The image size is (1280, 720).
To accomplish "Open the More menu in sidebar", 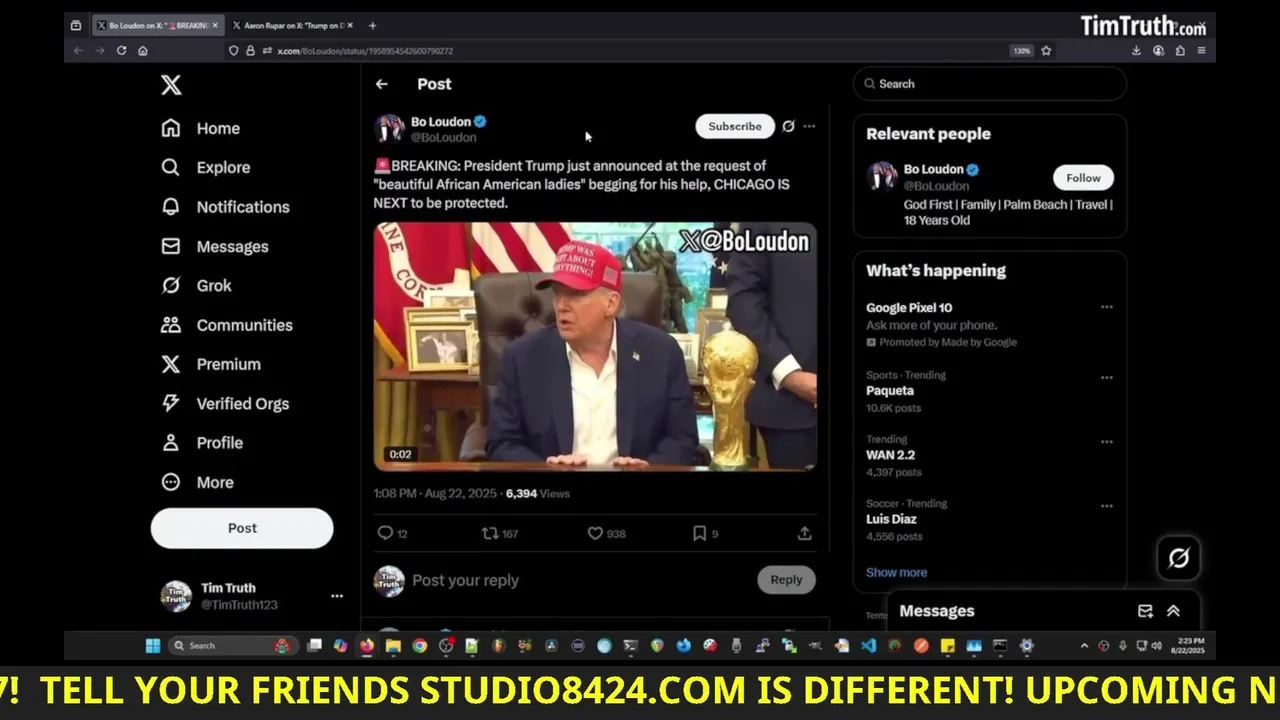I will coord(197,482).
